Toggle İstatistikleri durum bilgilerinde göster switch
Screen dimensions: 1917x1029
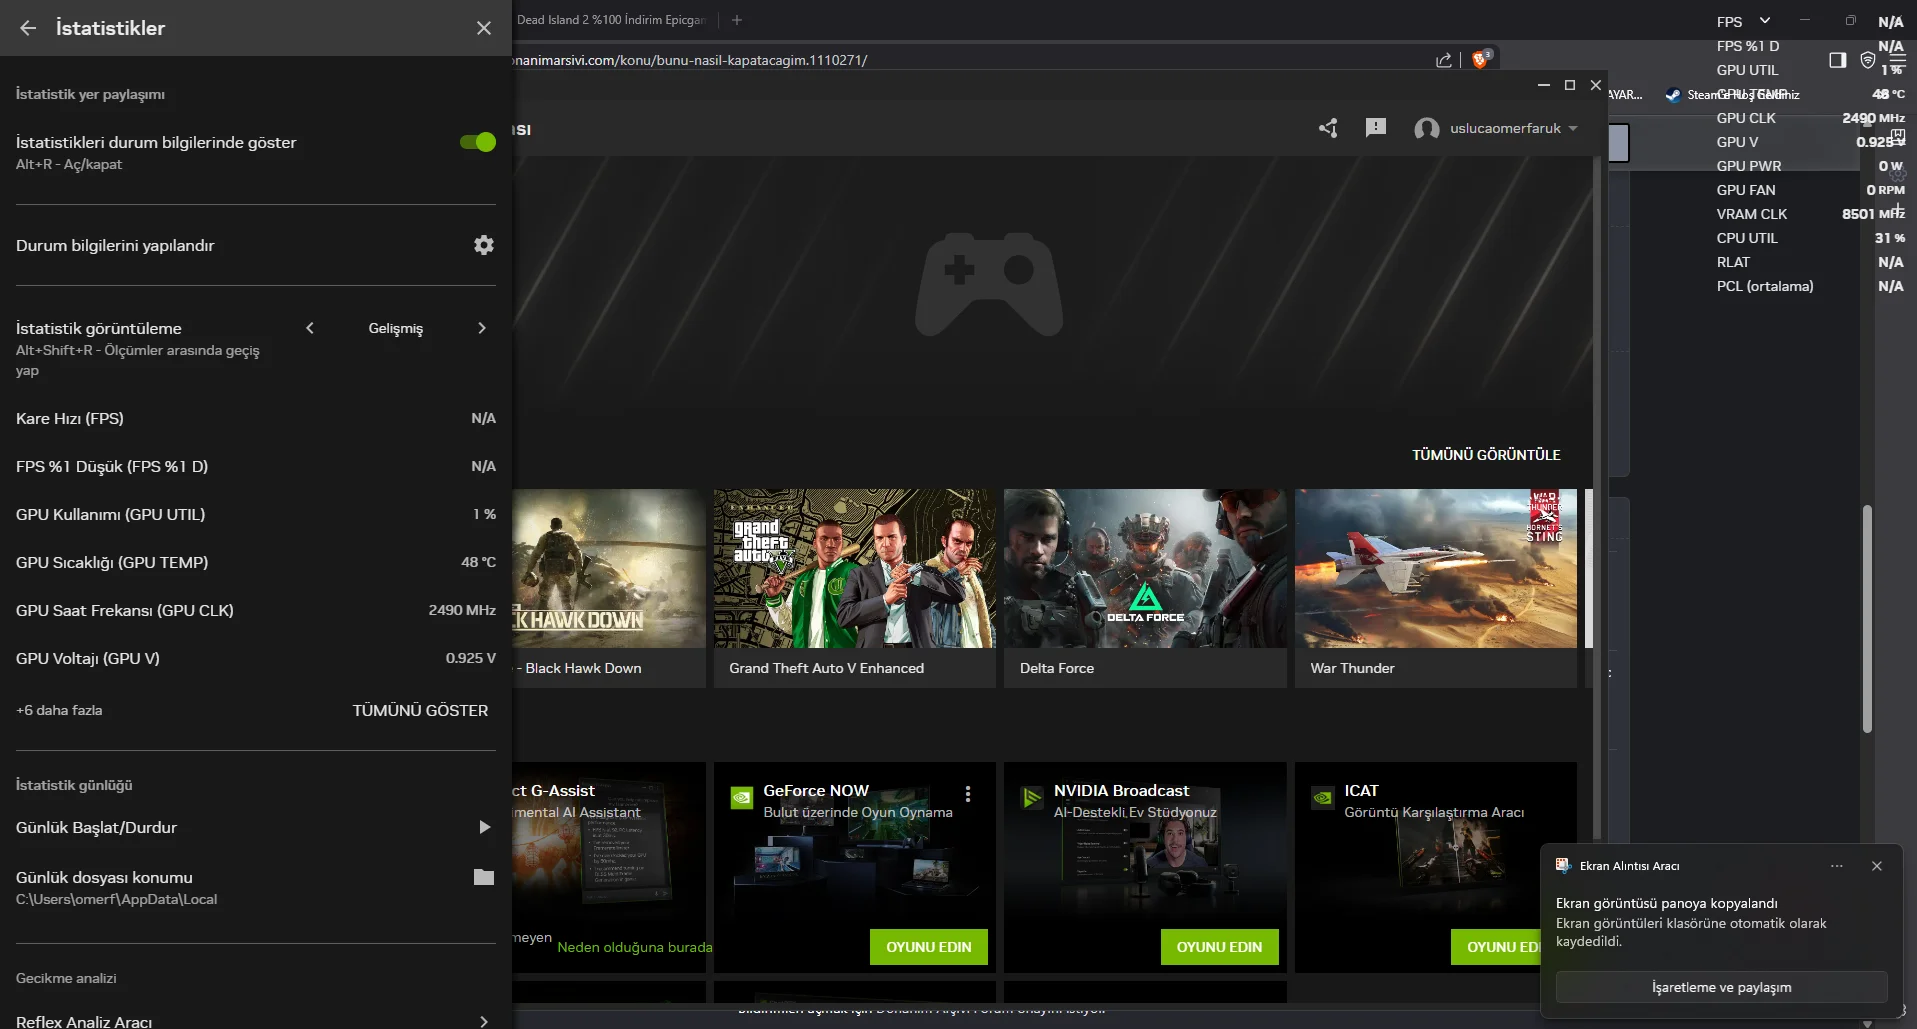[x=477, y=142]
